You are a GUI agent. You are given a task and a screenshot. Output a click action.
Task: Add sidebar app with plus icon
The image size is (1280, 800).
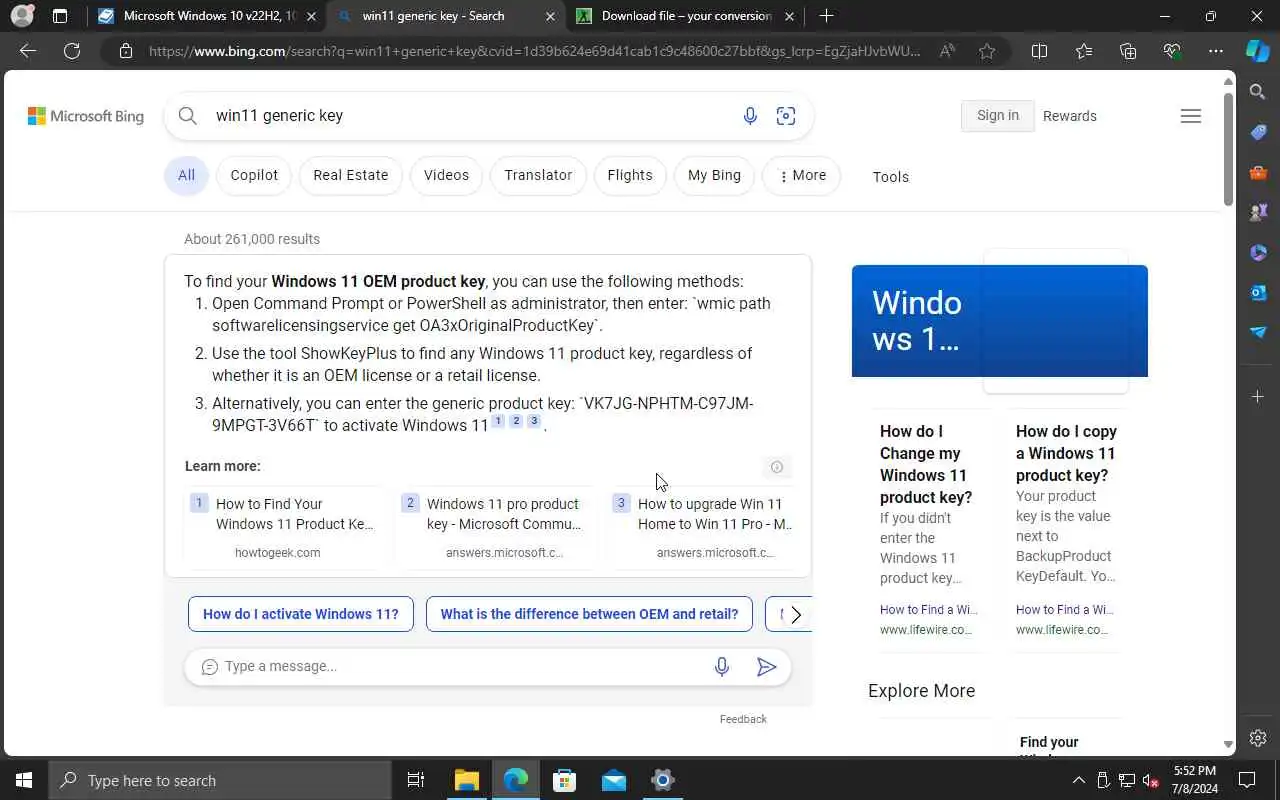(1258, 397)
